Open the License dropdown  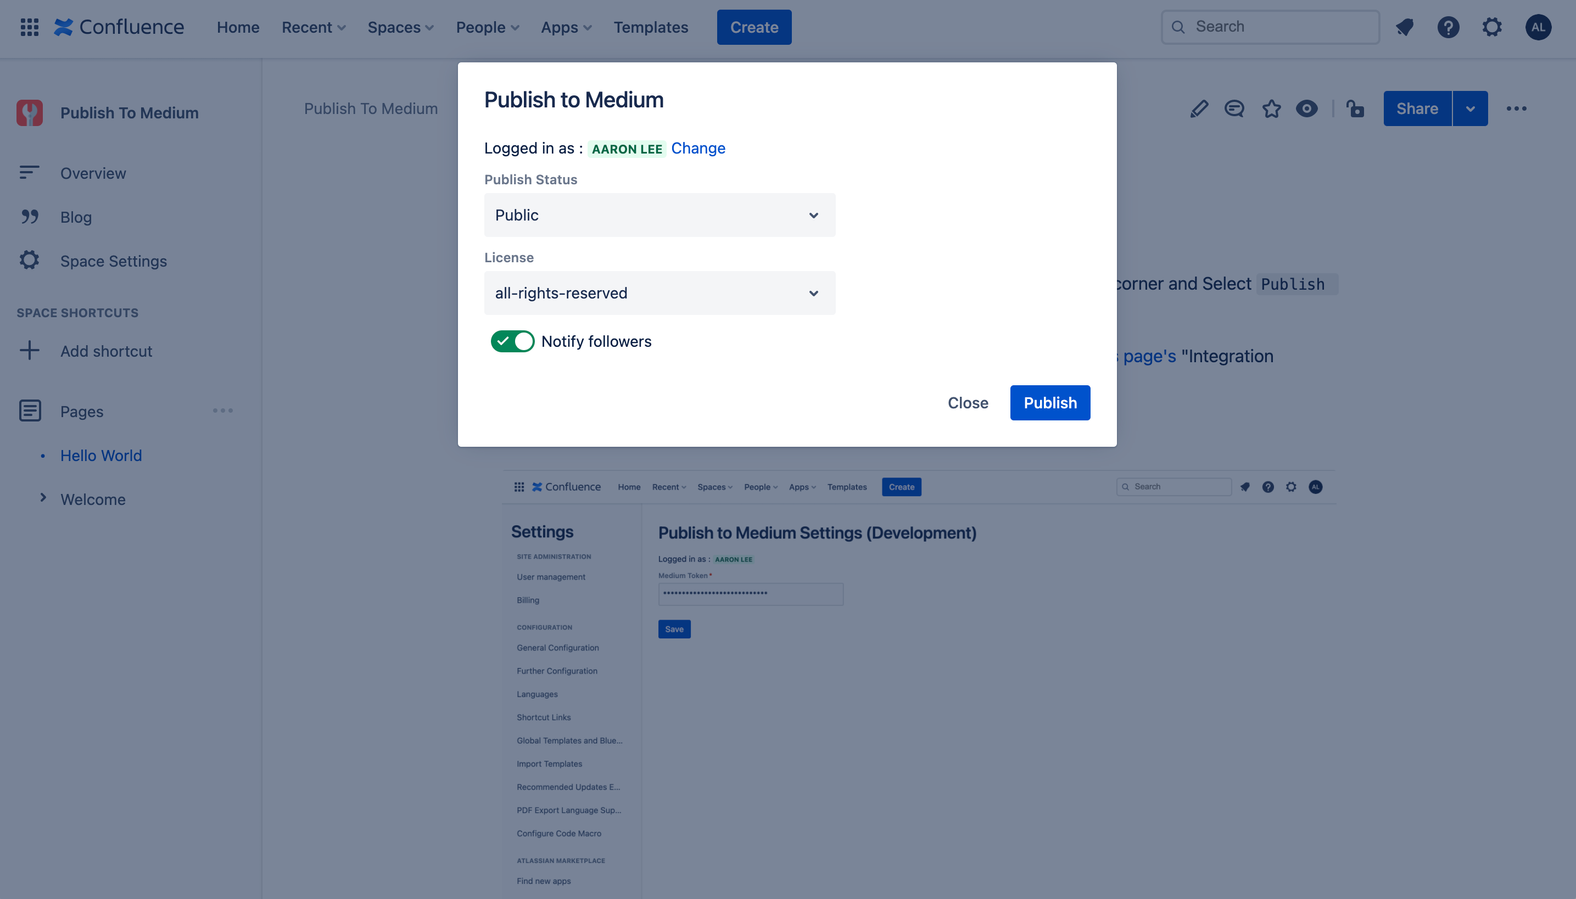tap(659, 293)
